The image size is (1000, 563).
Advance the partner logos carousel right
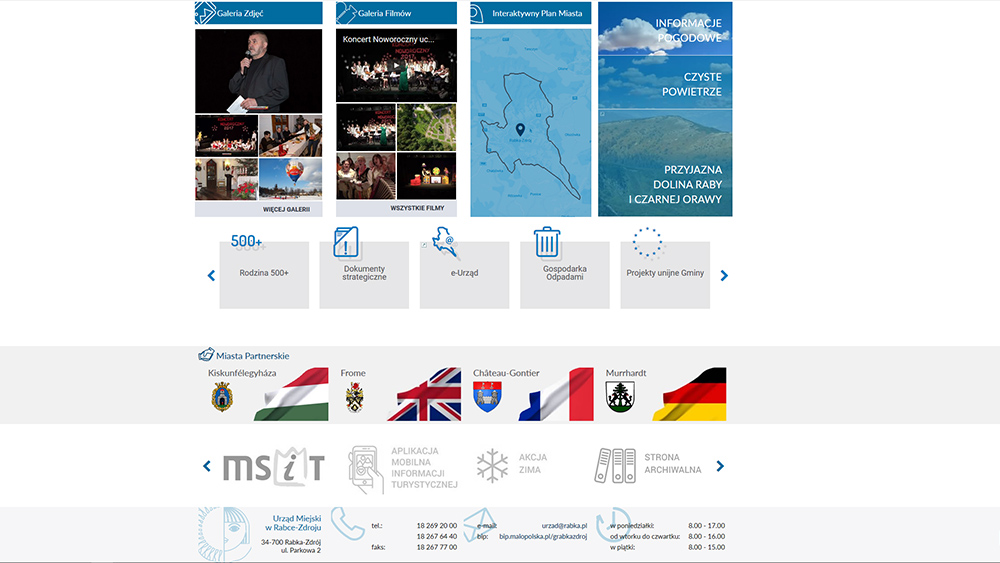720,466
